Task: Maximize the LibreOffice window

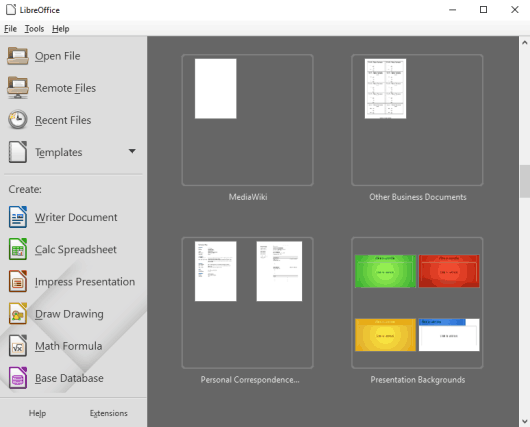Action: point(483,10)
